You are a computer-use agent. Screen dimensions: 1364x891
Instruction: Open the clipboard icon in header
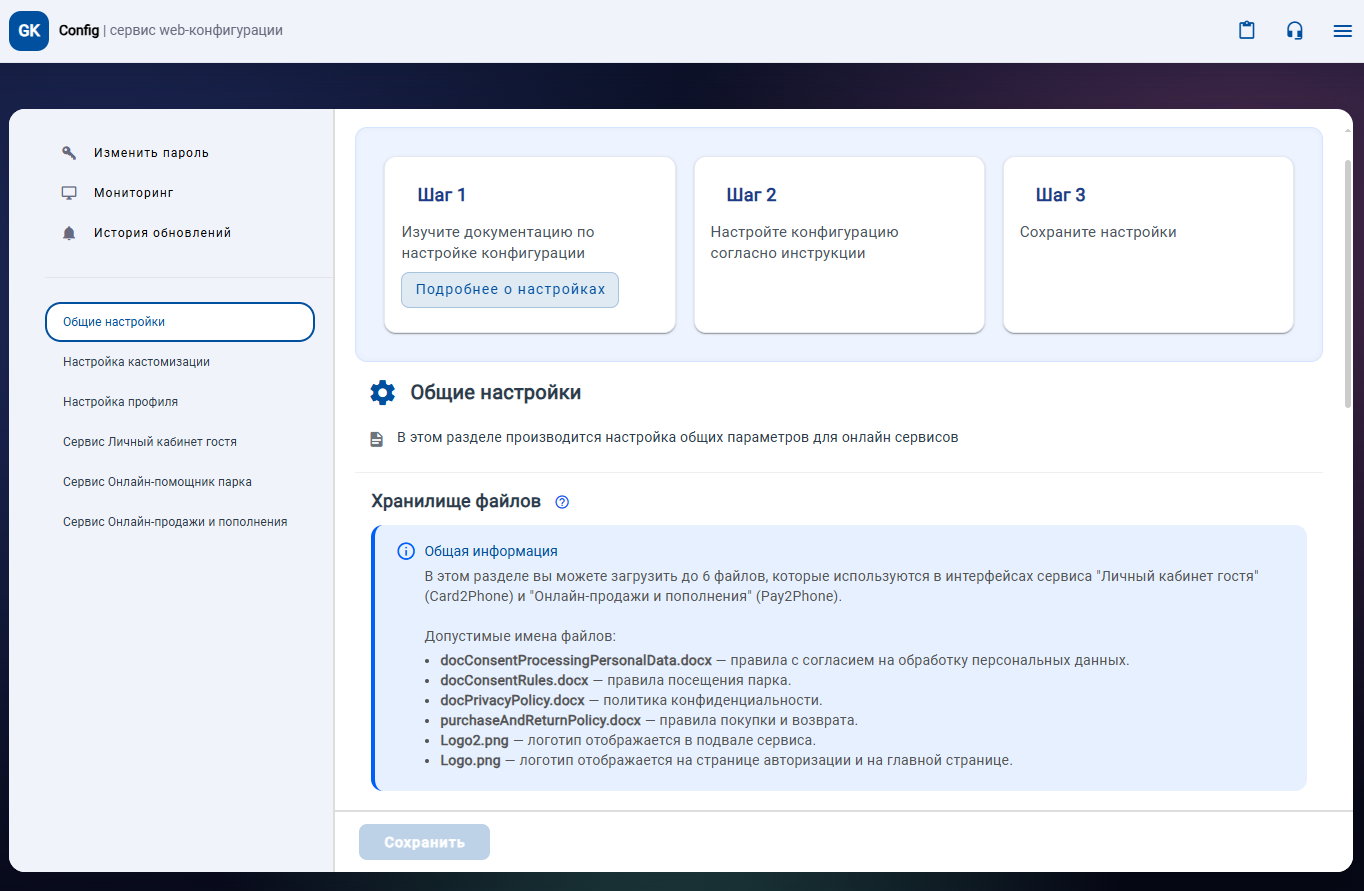[1246, 31]
